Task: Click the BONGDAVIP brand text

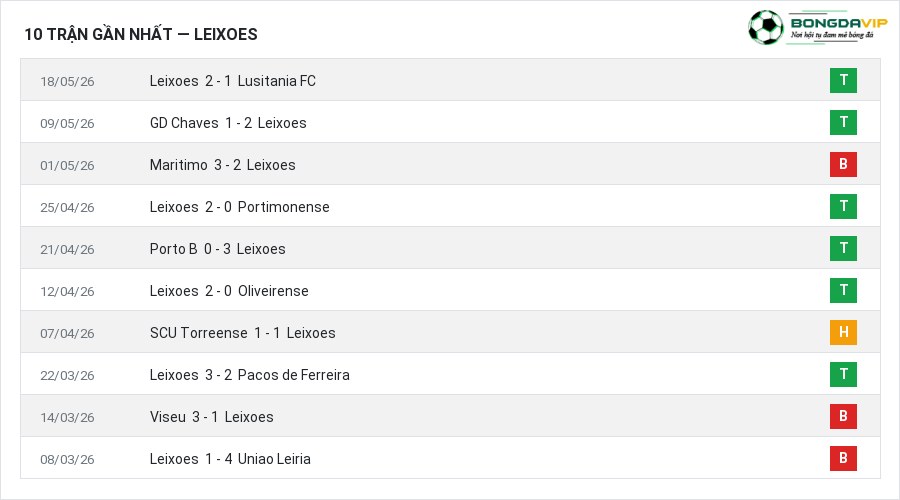Action: click(839, 23)
